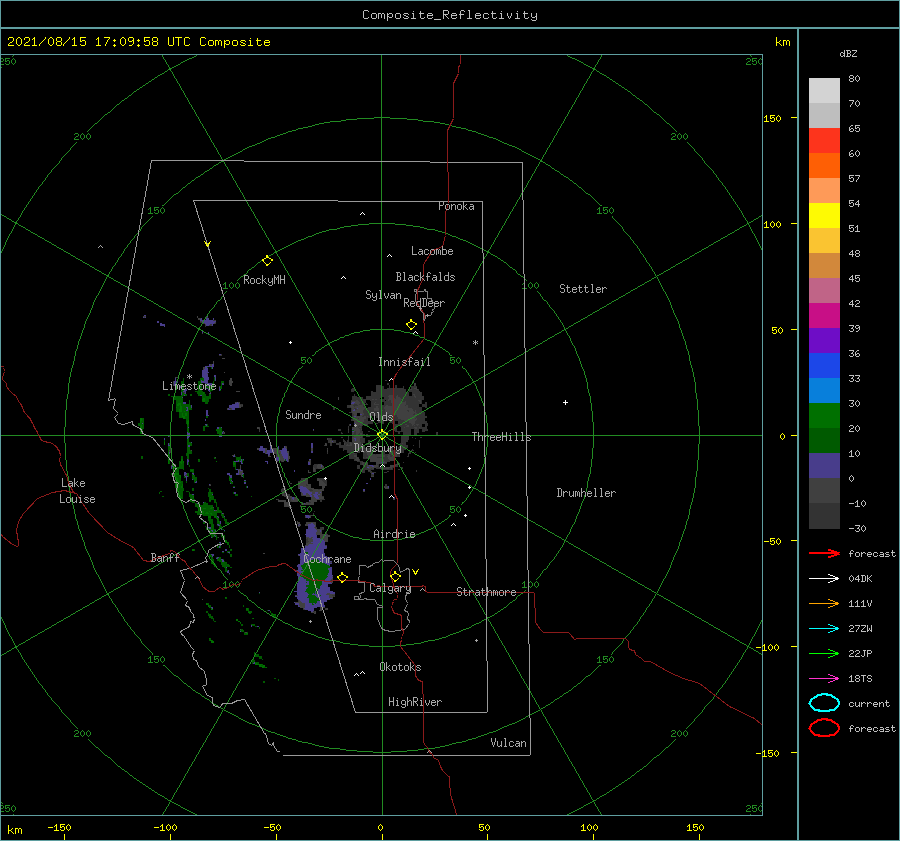Click the red forecast ellipse legend icon
The height and width of the screenshot is (841, 900).
[824, 728]
